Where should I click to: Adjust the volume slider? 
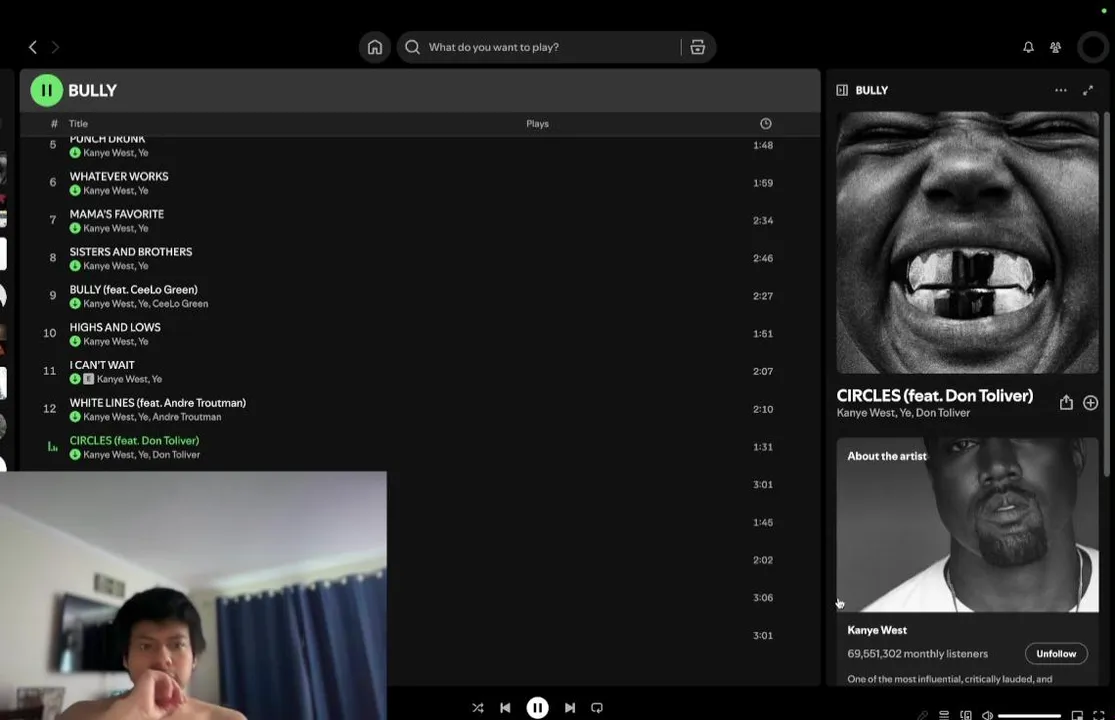(1030, 716)
